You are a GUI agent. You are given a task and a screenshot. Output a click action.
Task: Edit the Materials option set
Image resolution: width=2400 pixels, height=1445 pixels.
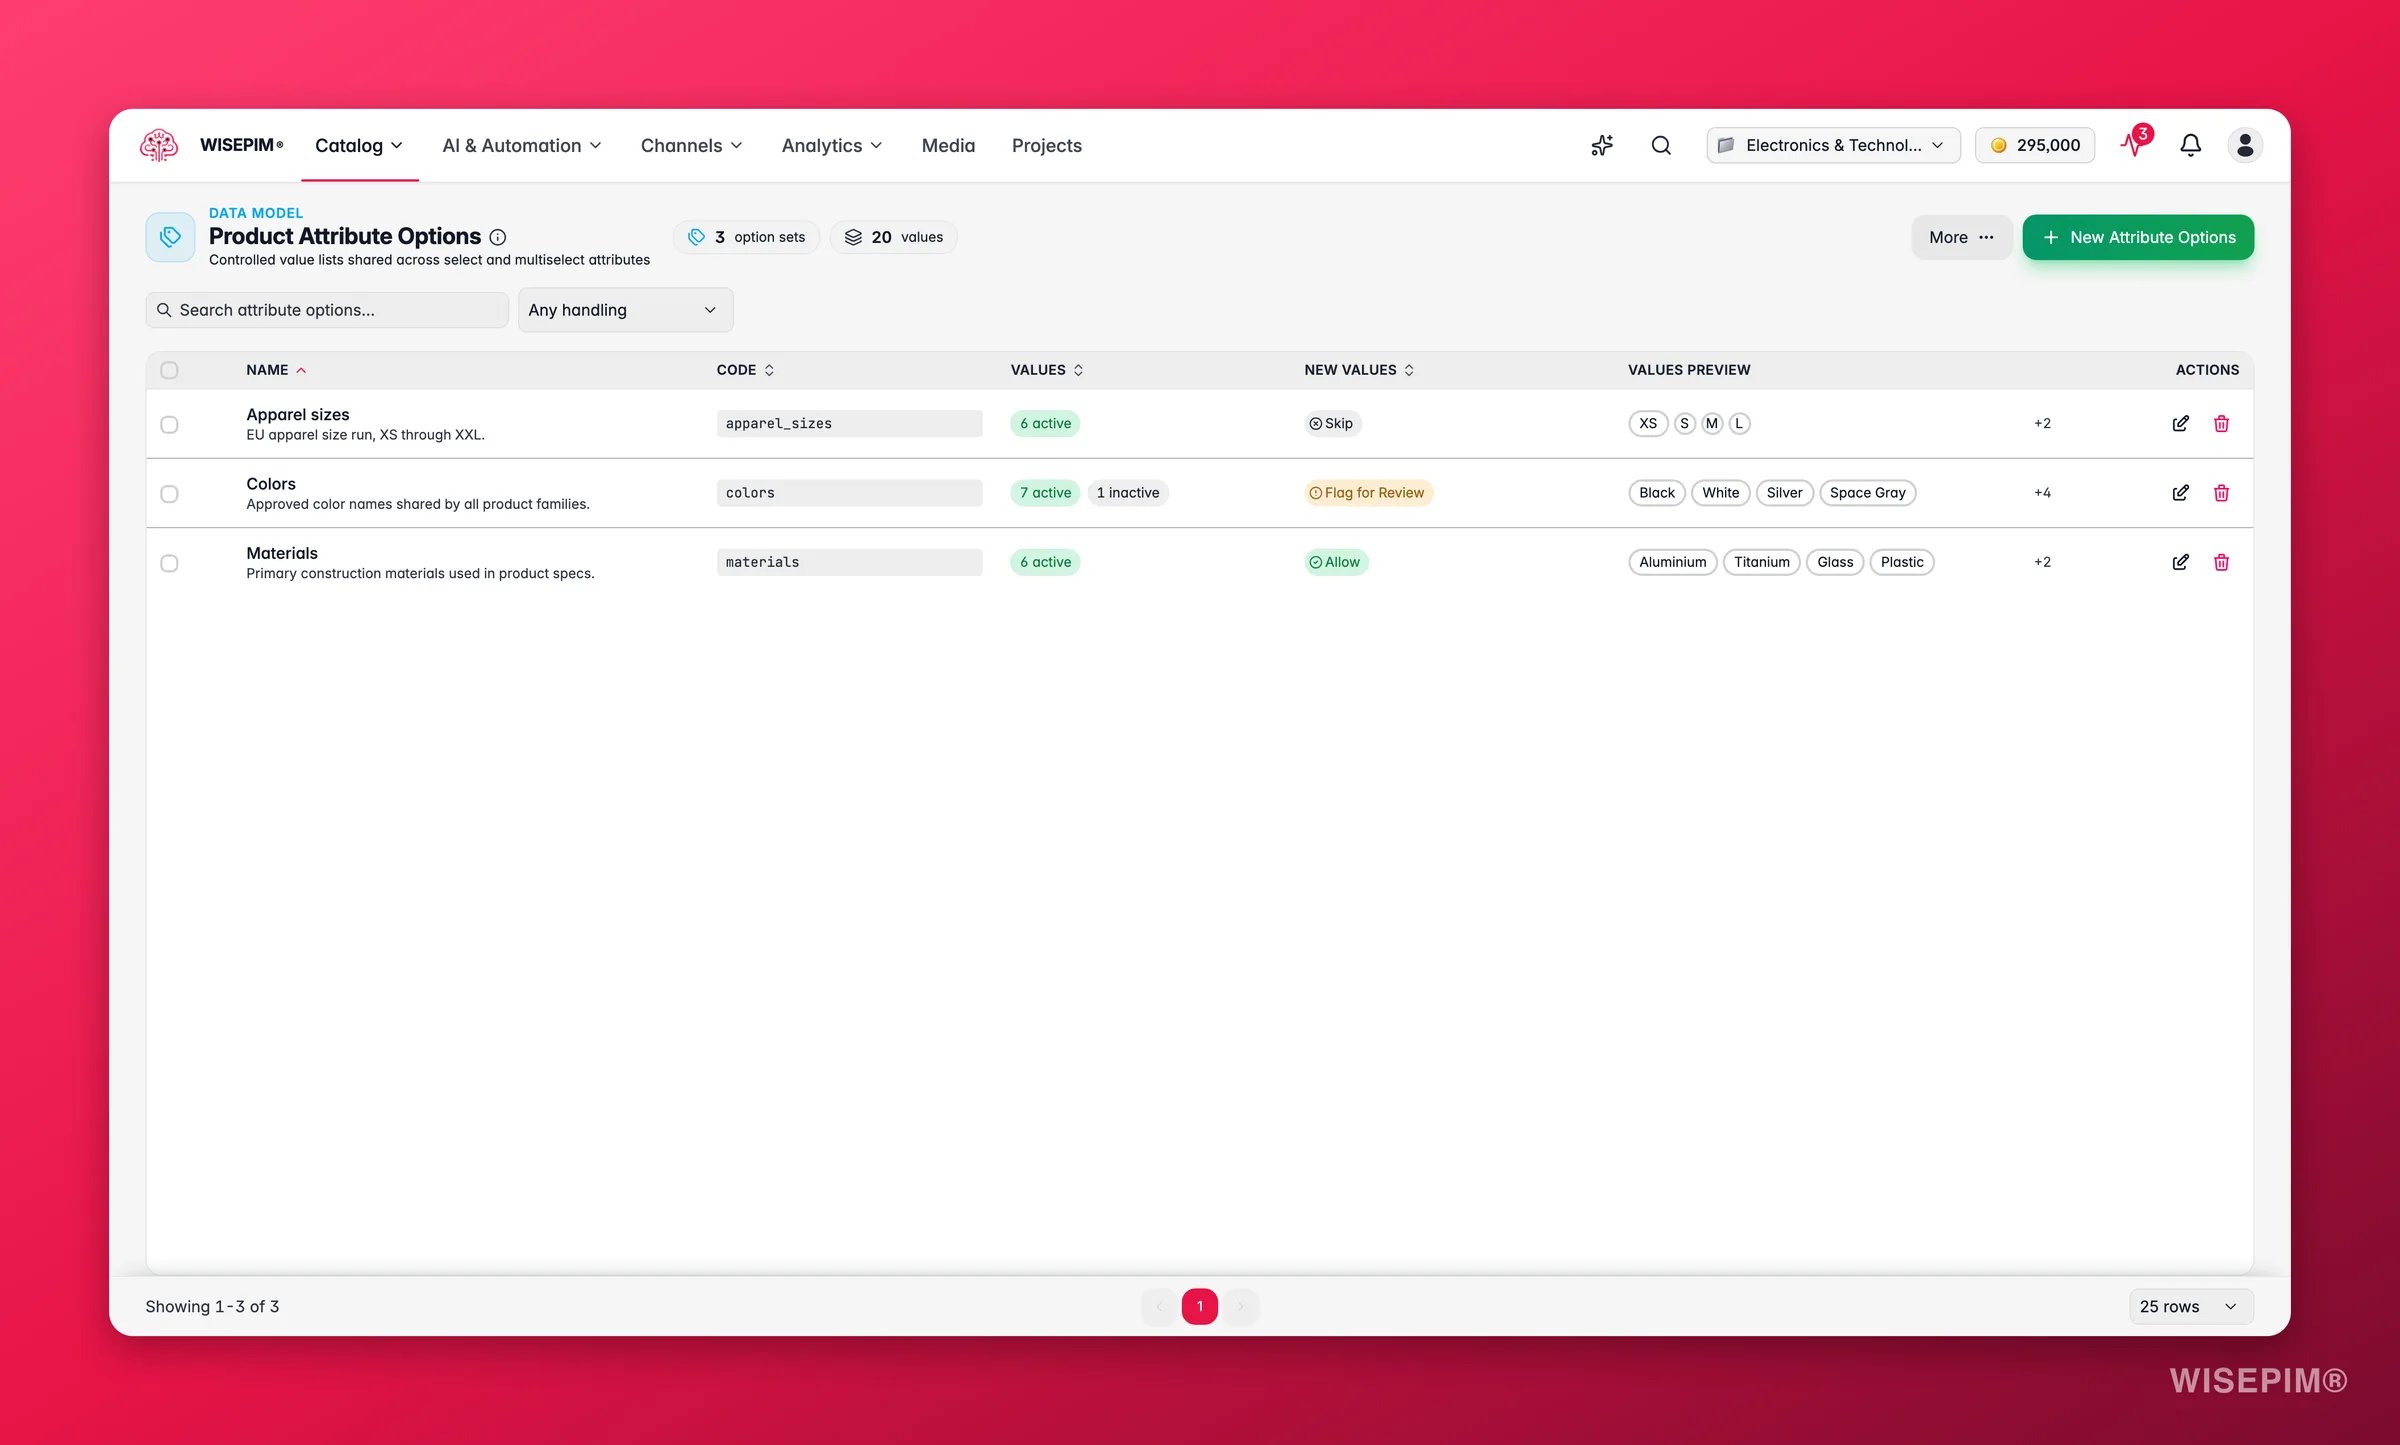[2180, 562]
